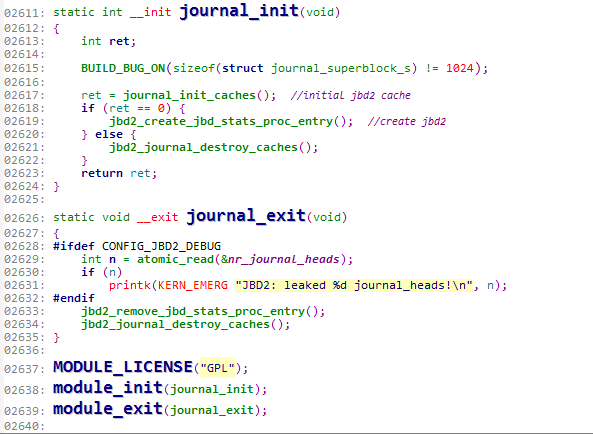
Task: Click the __init annotation in red
Action: (x=151, y=12)
